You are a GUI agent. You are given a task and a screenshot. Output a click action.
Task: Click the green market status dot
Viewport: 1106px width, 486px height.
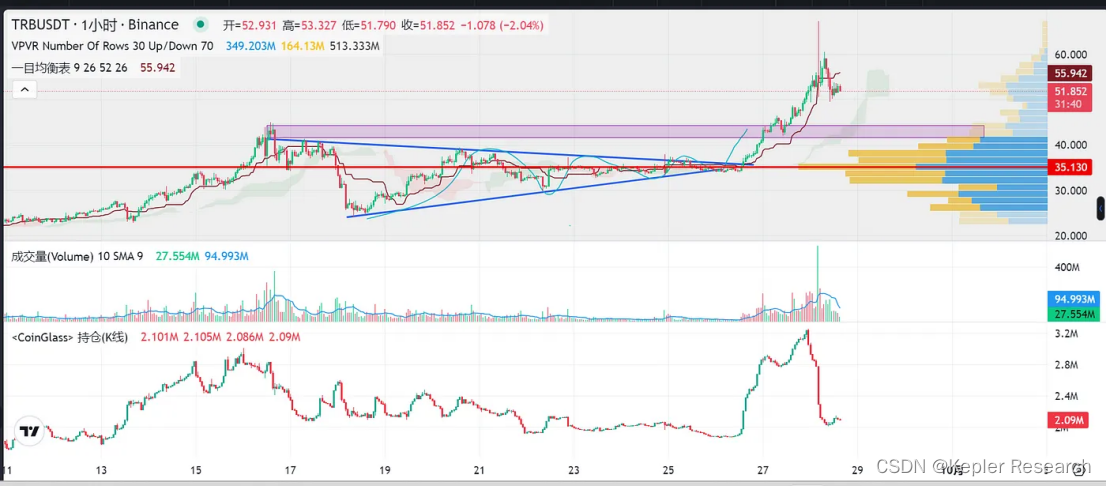pyautogui.click(x=200, y=25)
